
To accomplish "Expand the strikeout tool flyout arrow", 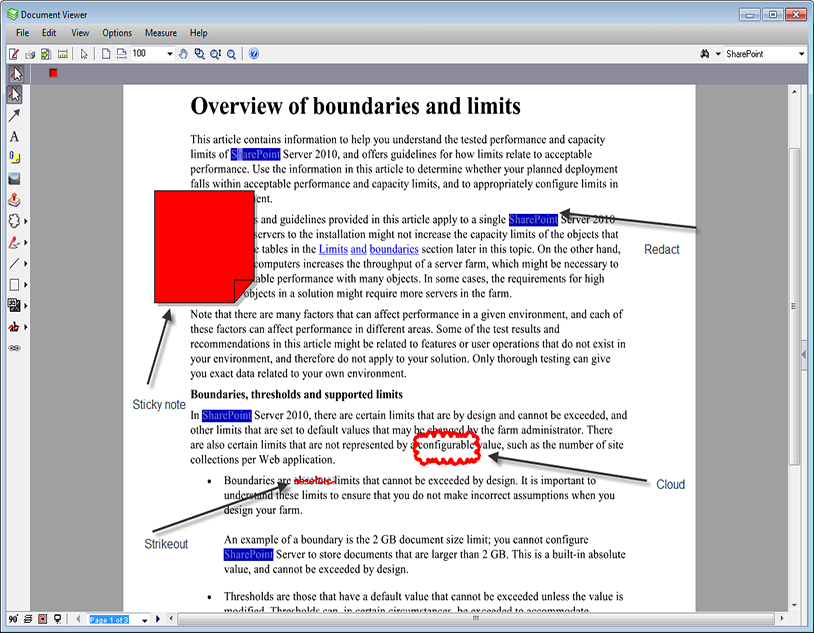I will pyautogui.click(x=25, y=327).
